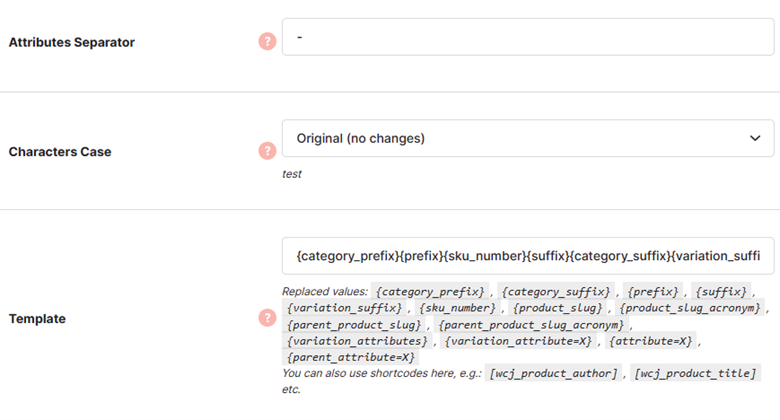This screenshot has width=780, height=420.
Task: Click the {product_slug} code tag
Action: coord(558,308)
